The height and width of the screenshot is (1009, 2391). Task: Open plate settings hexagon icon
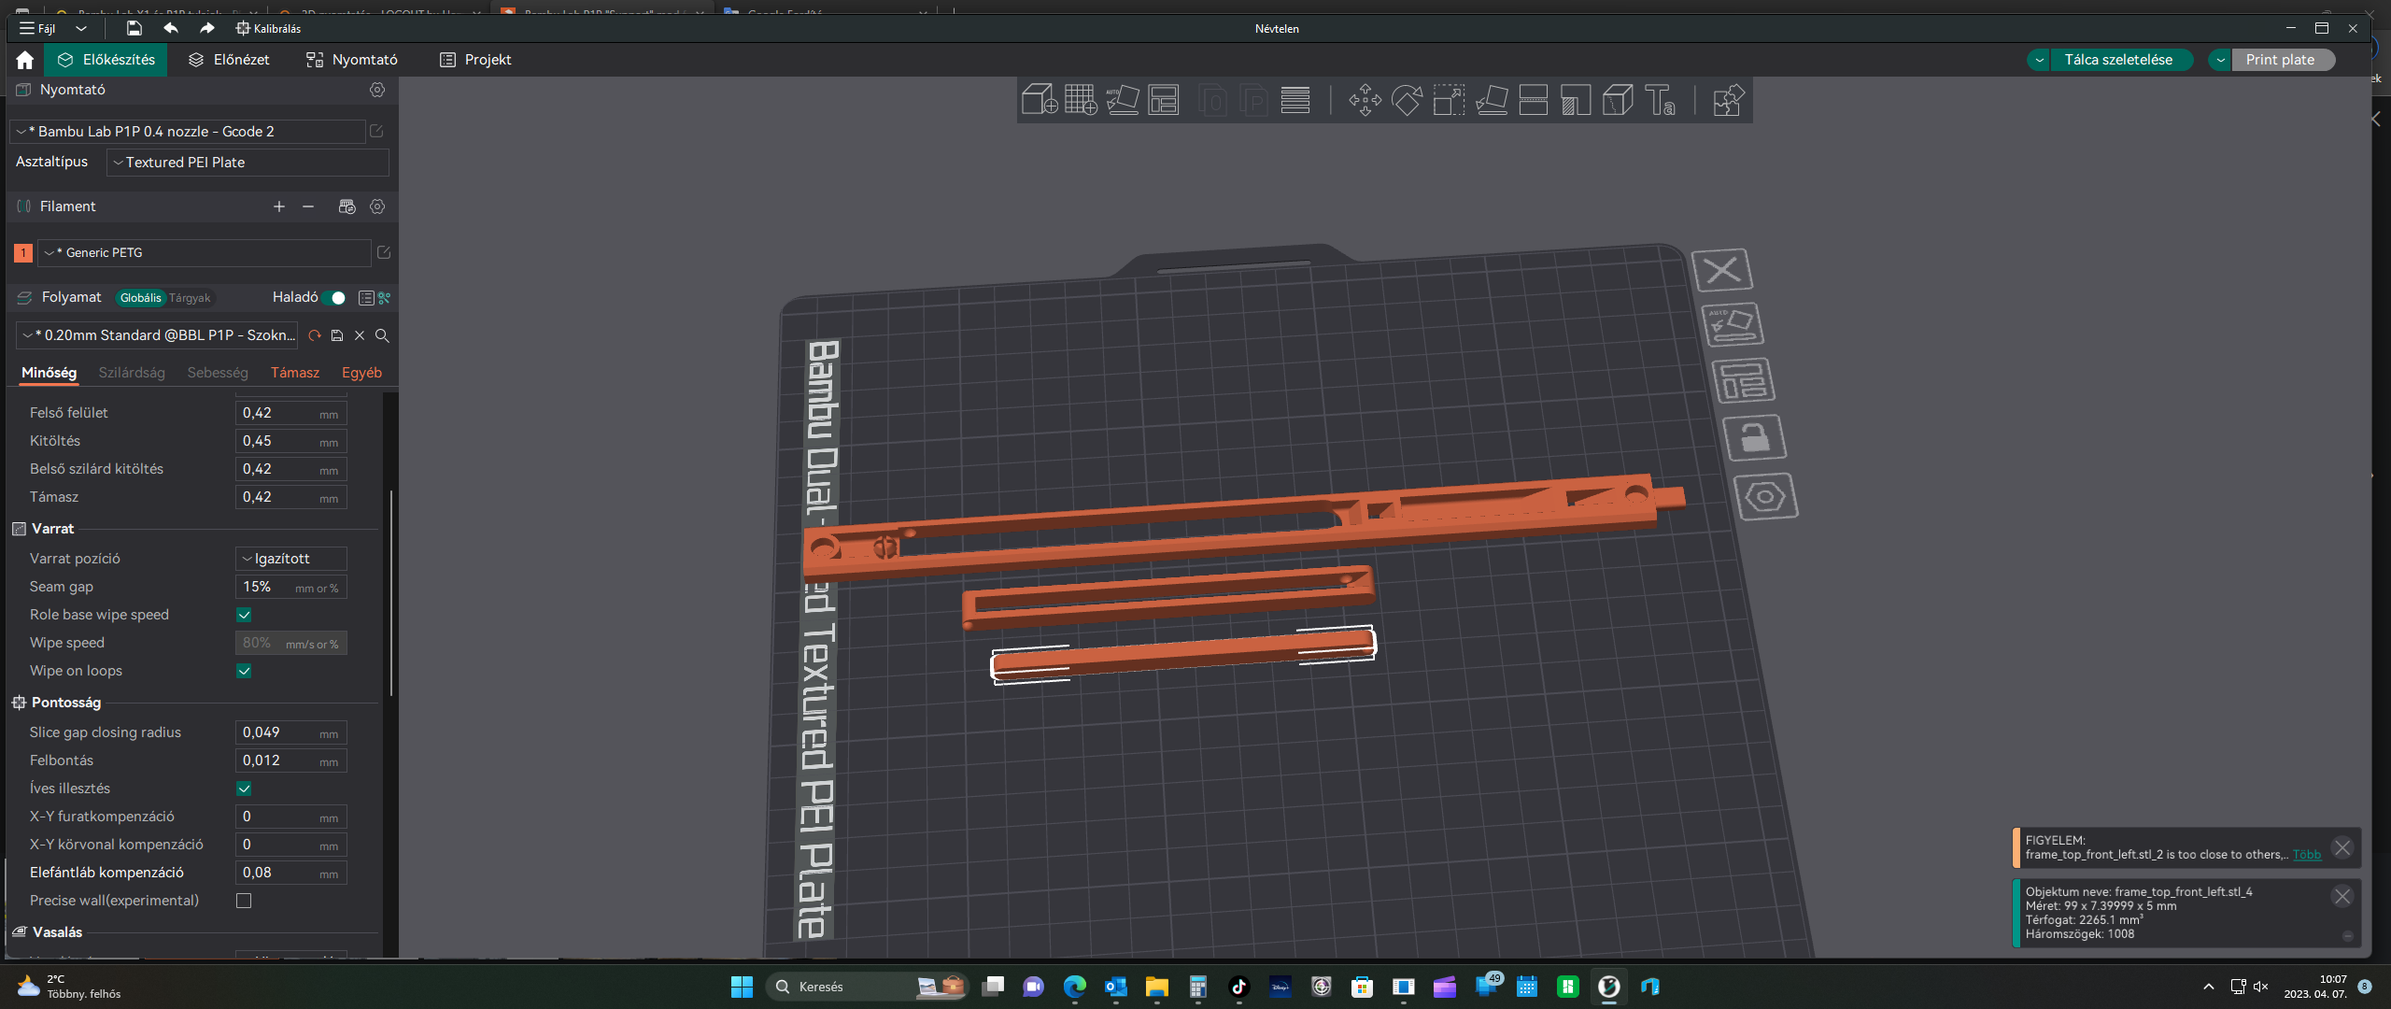(1766, 496)
